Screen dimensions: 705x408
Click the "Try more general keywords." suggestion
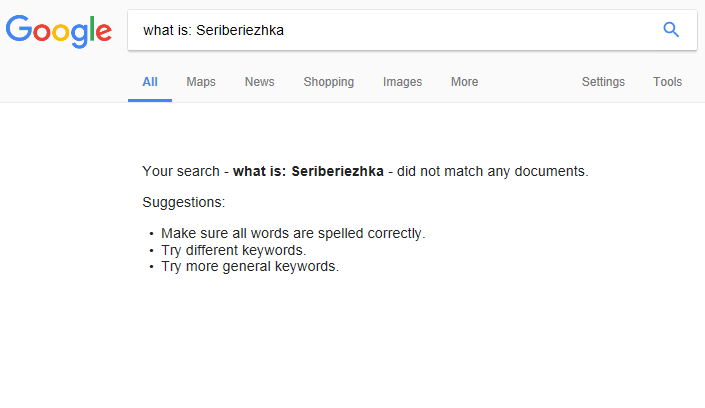[x=250, y=267]
